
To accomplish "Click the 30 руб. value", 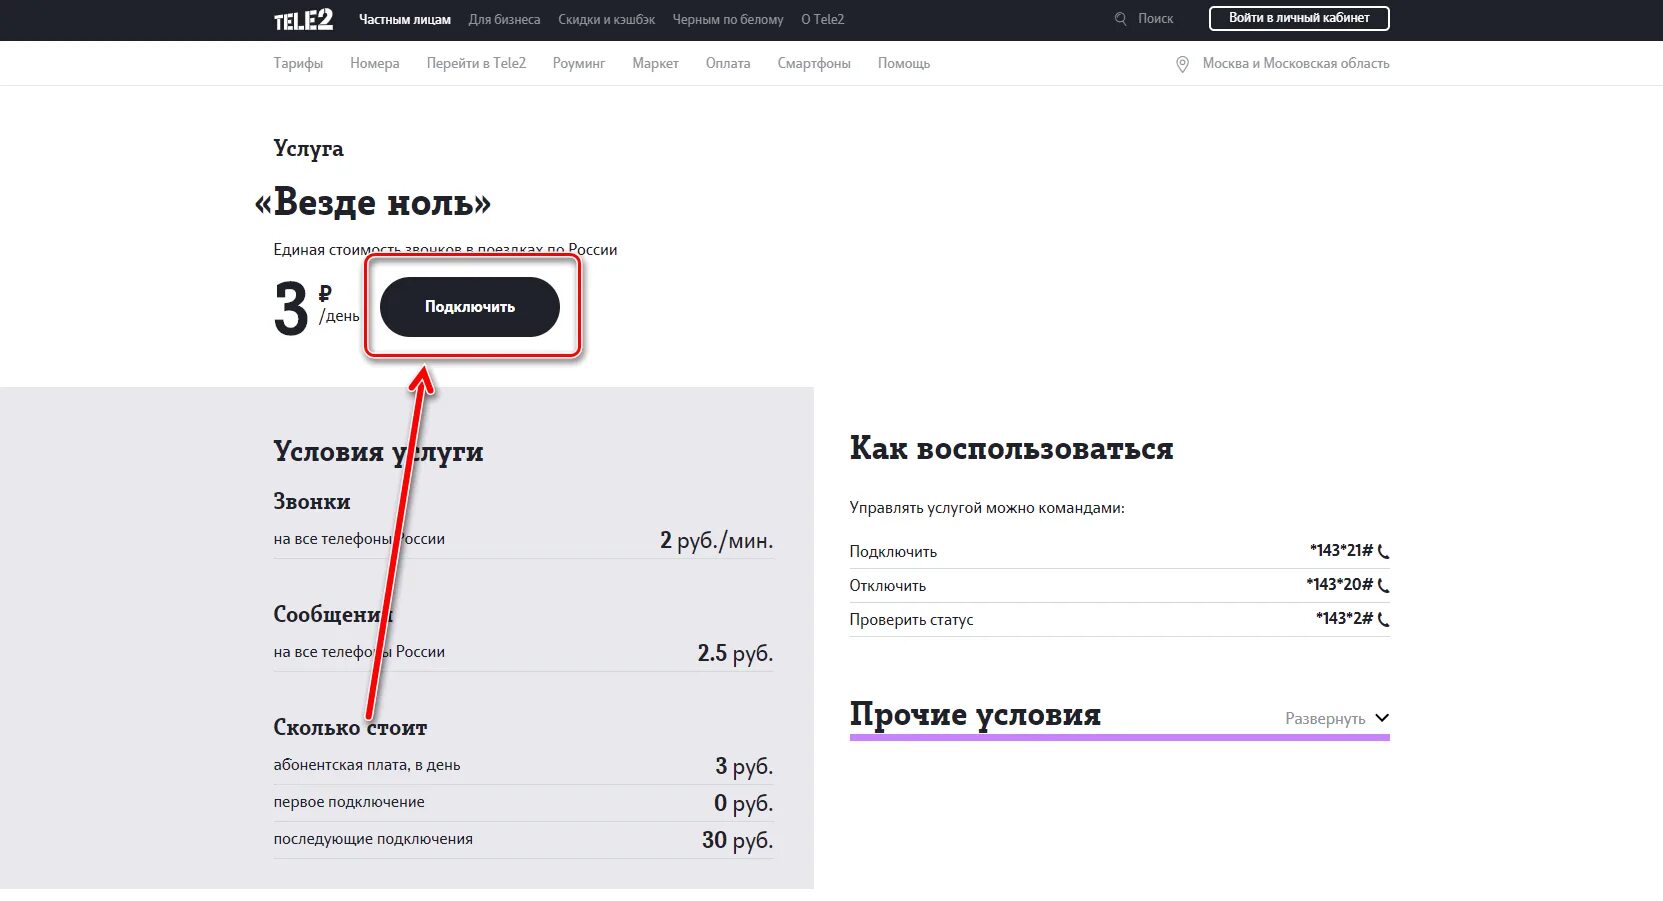I will (x=737, y=840).
